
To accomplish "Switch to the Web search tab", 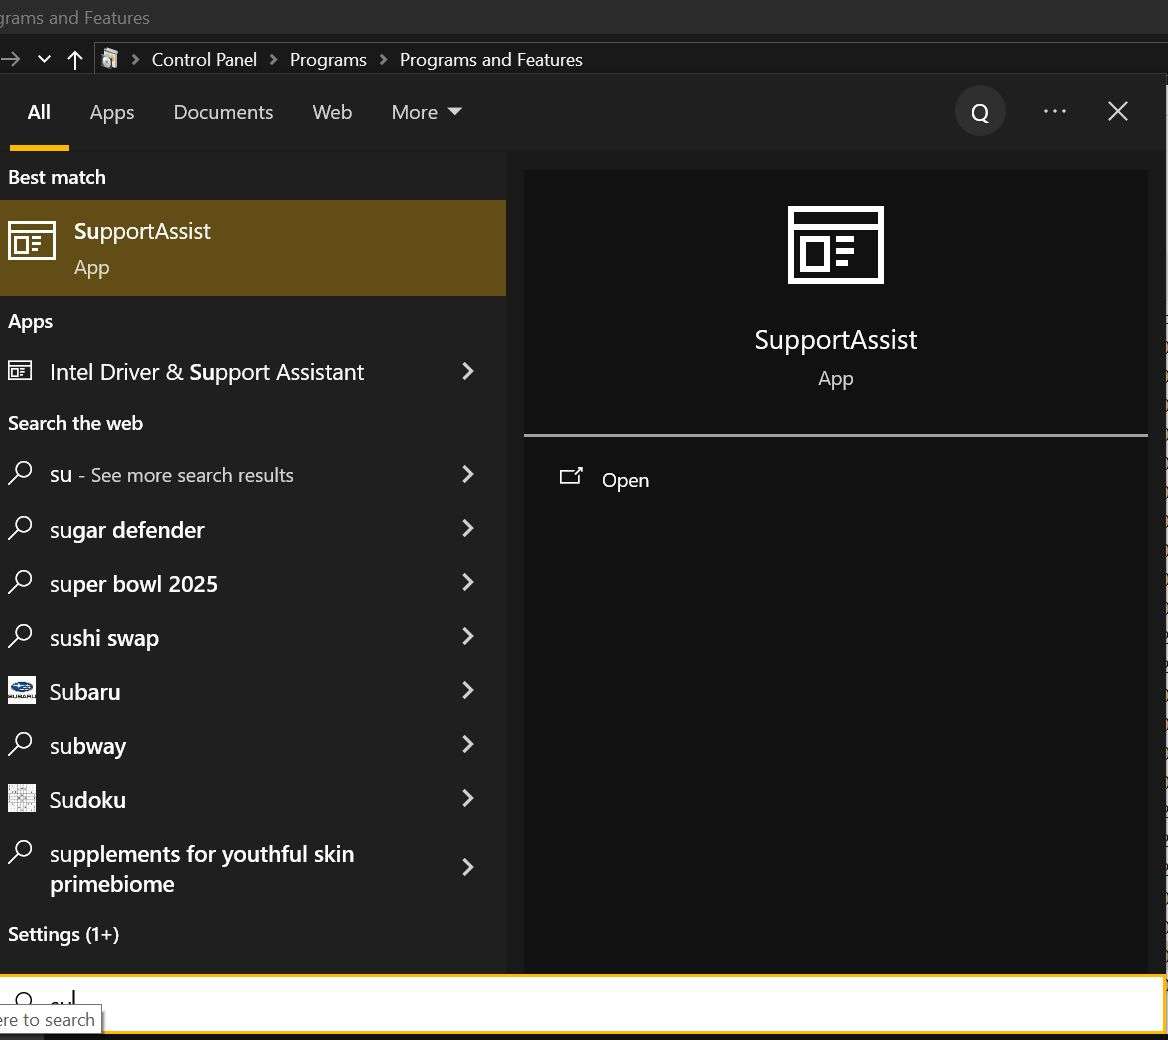I will pos(332,112).
